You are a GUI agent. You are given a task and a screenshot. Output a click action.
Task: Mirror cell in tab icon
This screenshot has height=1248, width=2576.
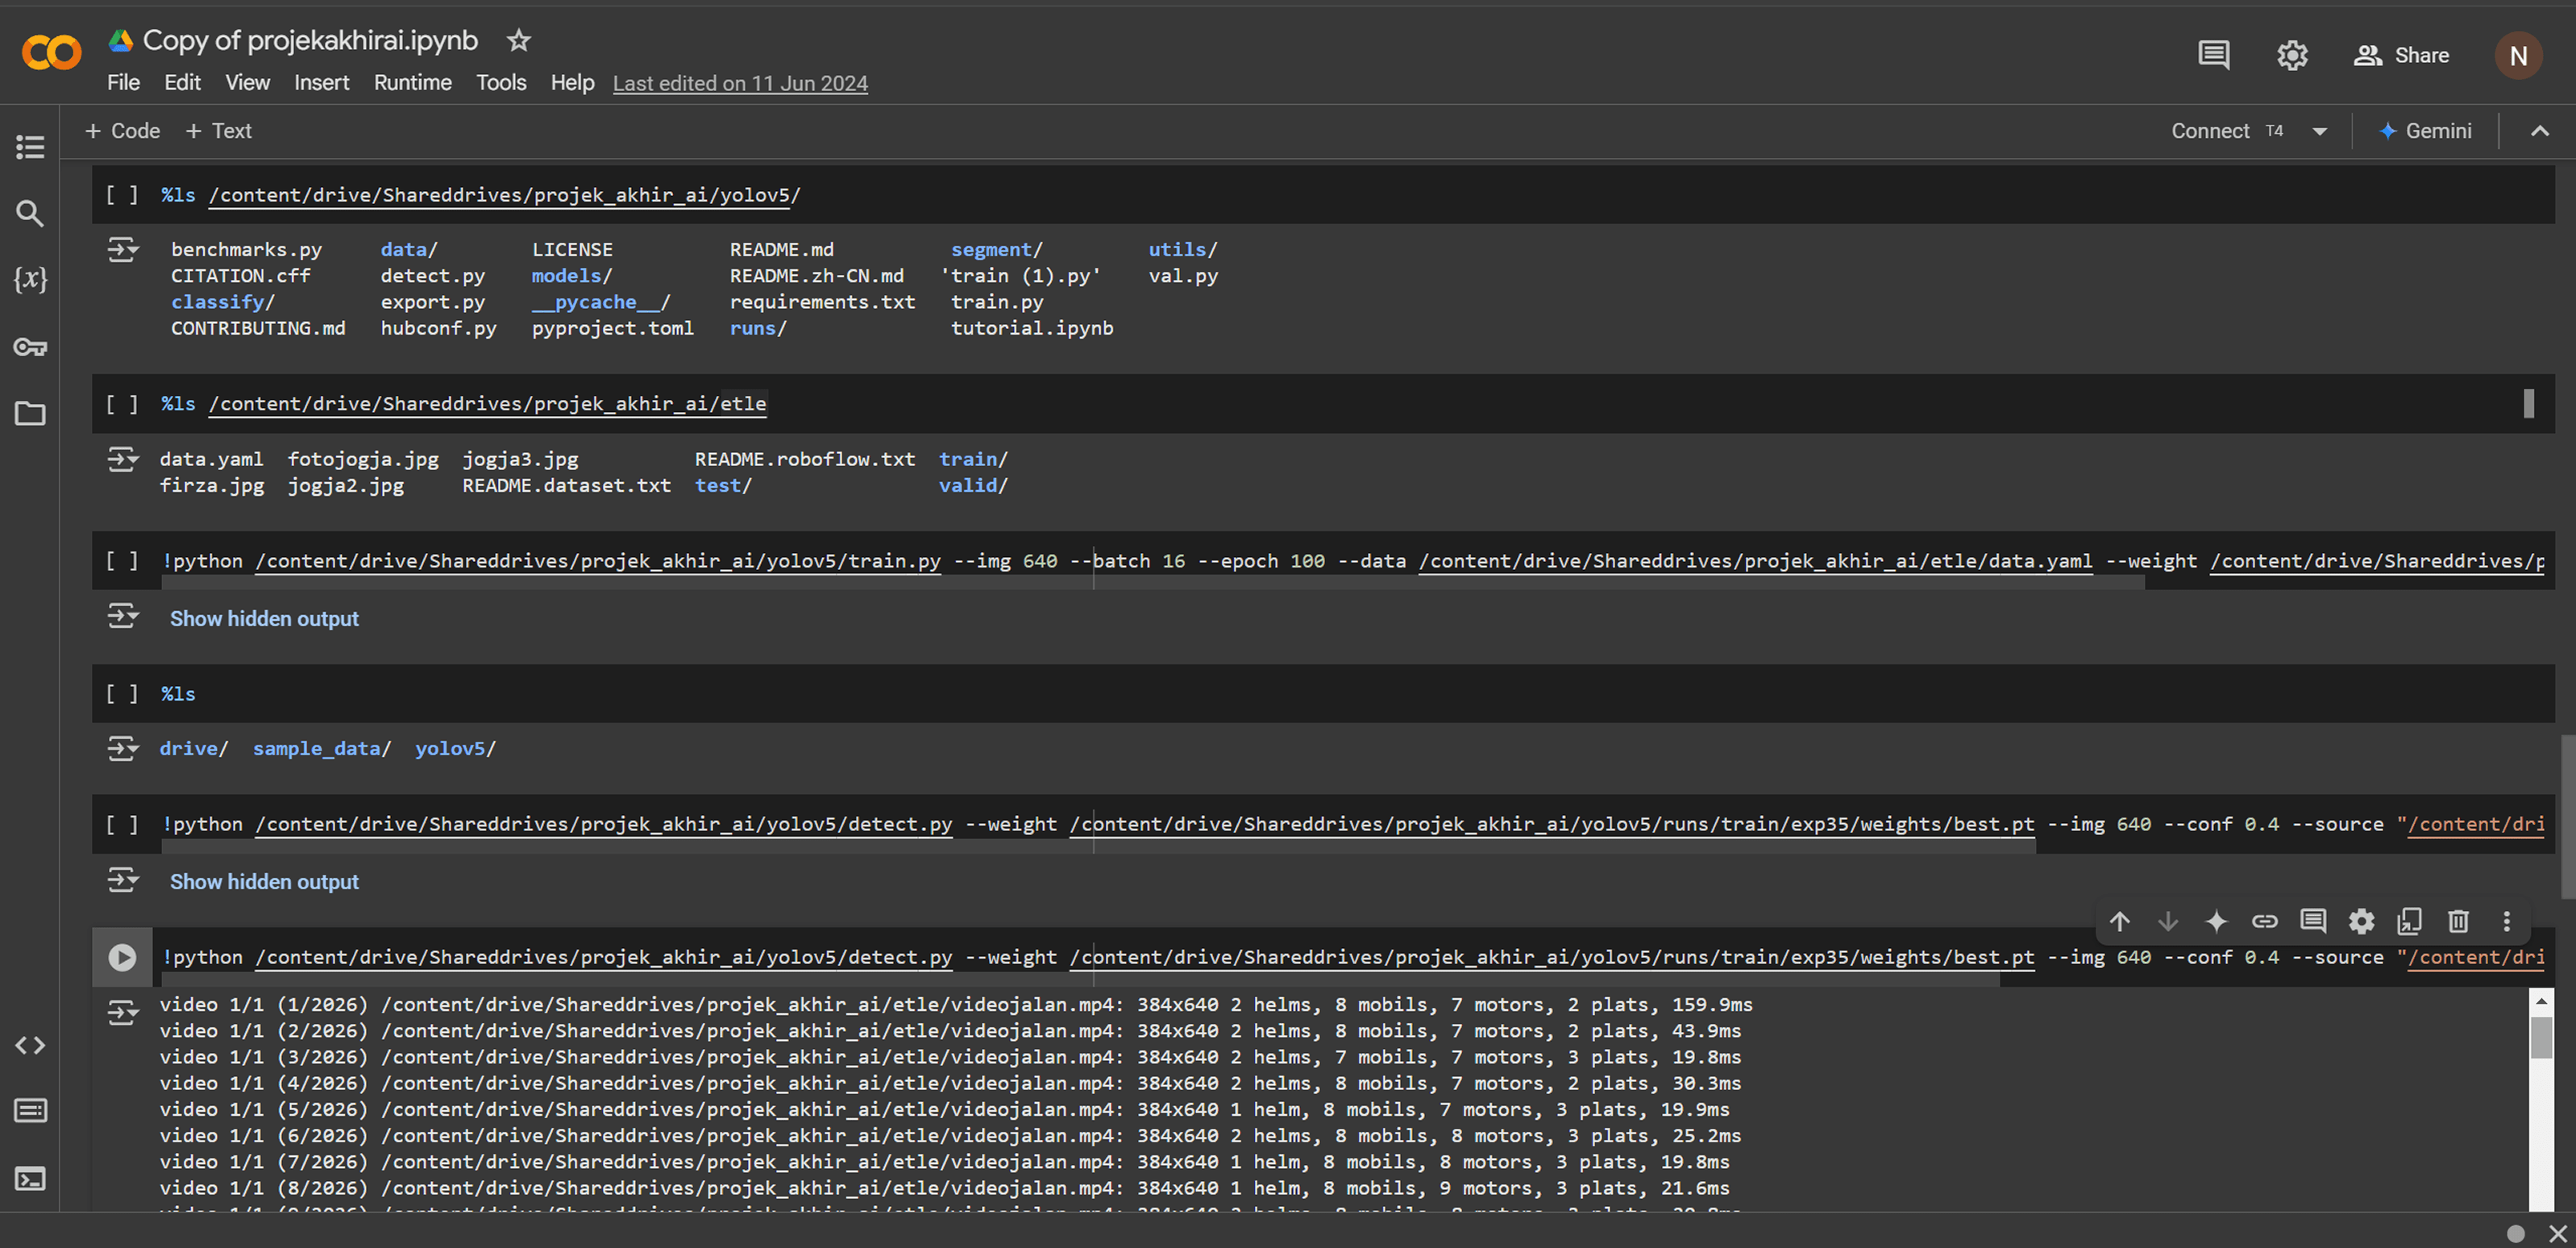tap(2410, 921)
